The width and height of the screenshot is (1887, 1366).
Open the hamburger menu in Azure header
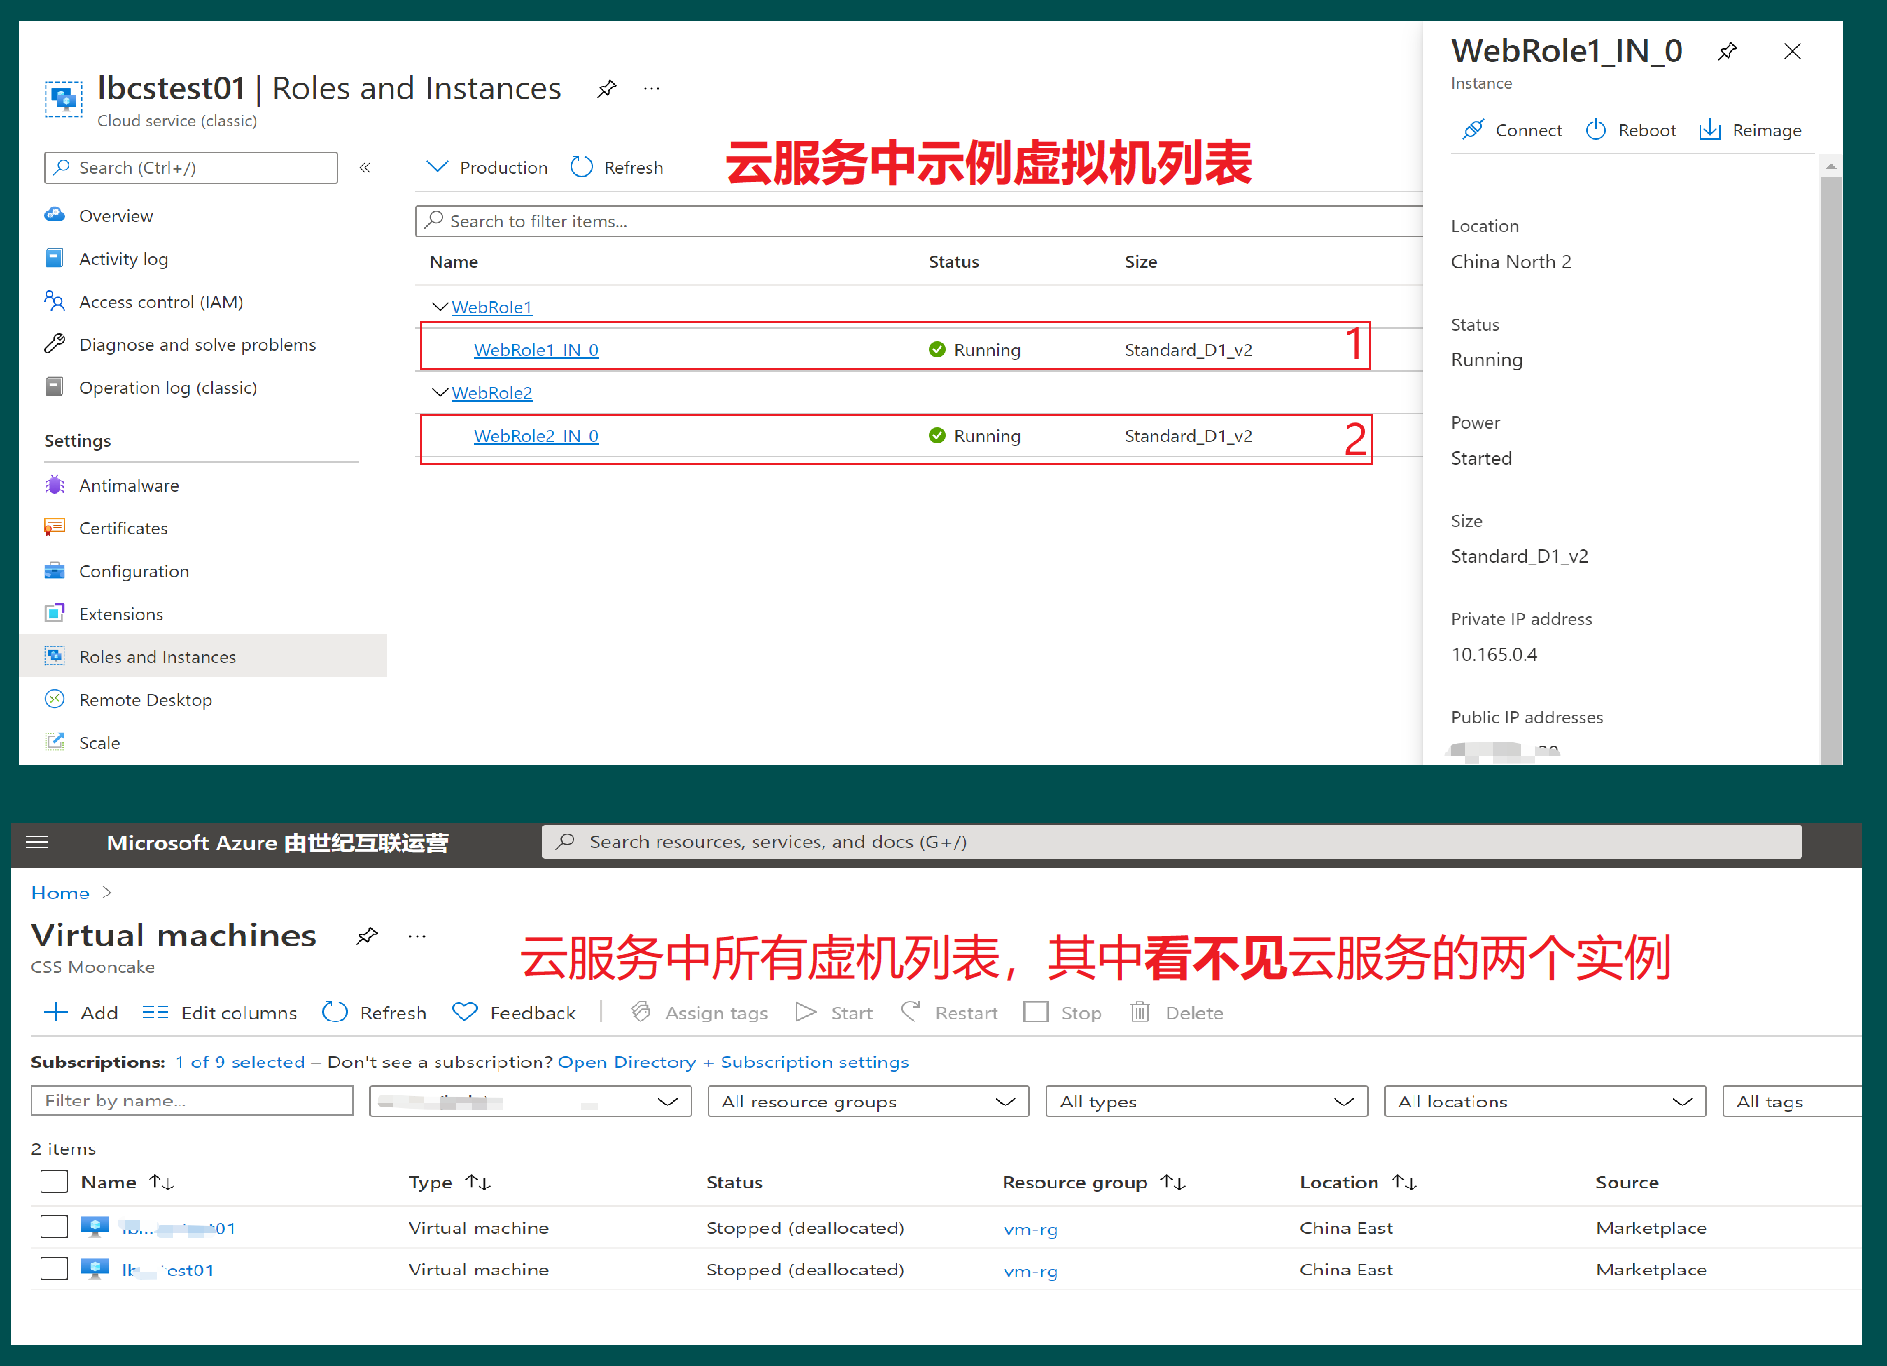(x=37, y=842)
